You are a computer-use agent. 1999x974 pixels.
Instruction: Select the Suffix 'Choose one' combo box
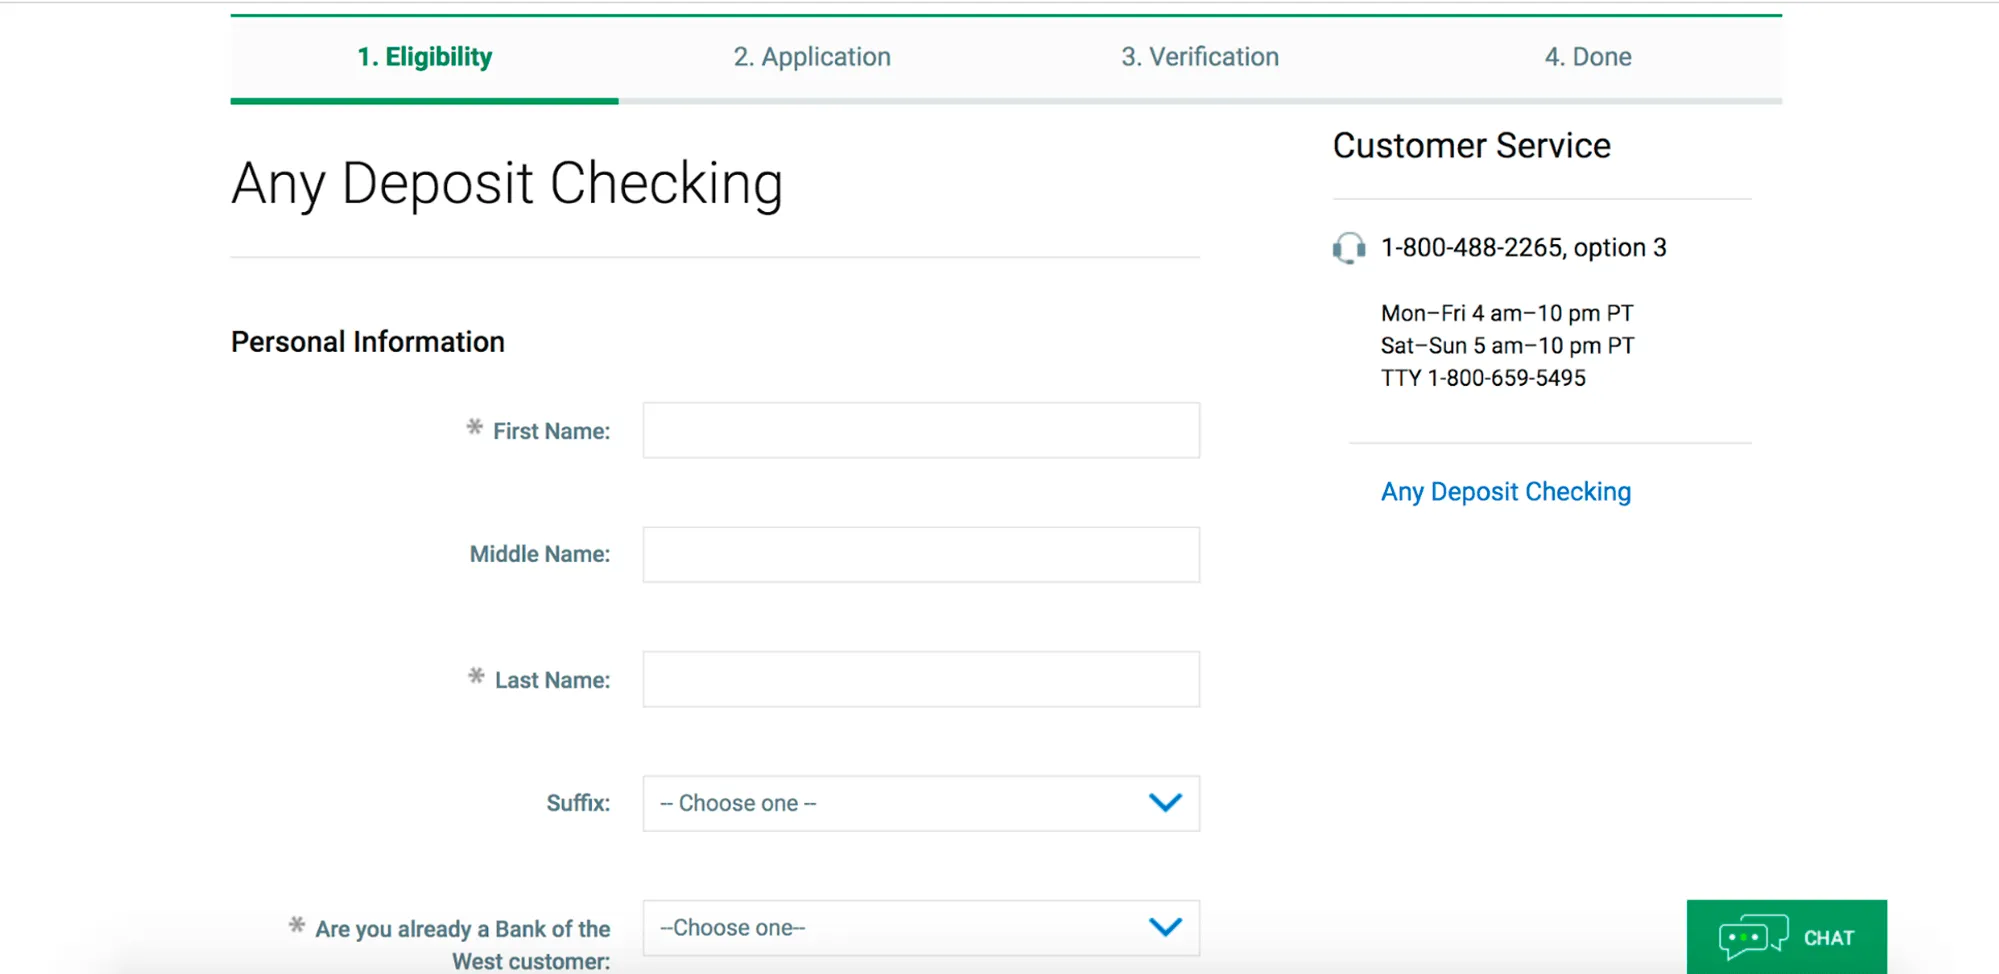(x=921, y=803)
